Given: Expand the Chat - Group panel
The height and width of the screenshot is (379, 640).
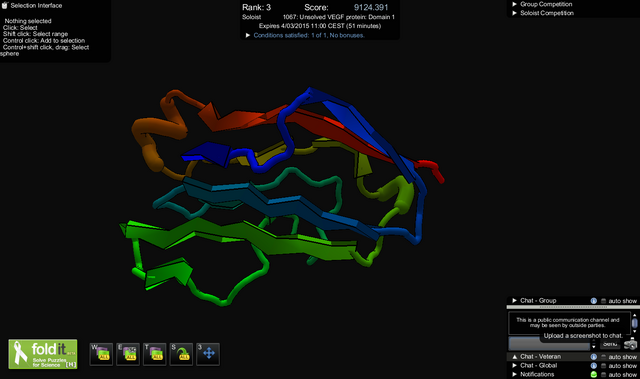Looking at the screenshot, I should point(514,301).
